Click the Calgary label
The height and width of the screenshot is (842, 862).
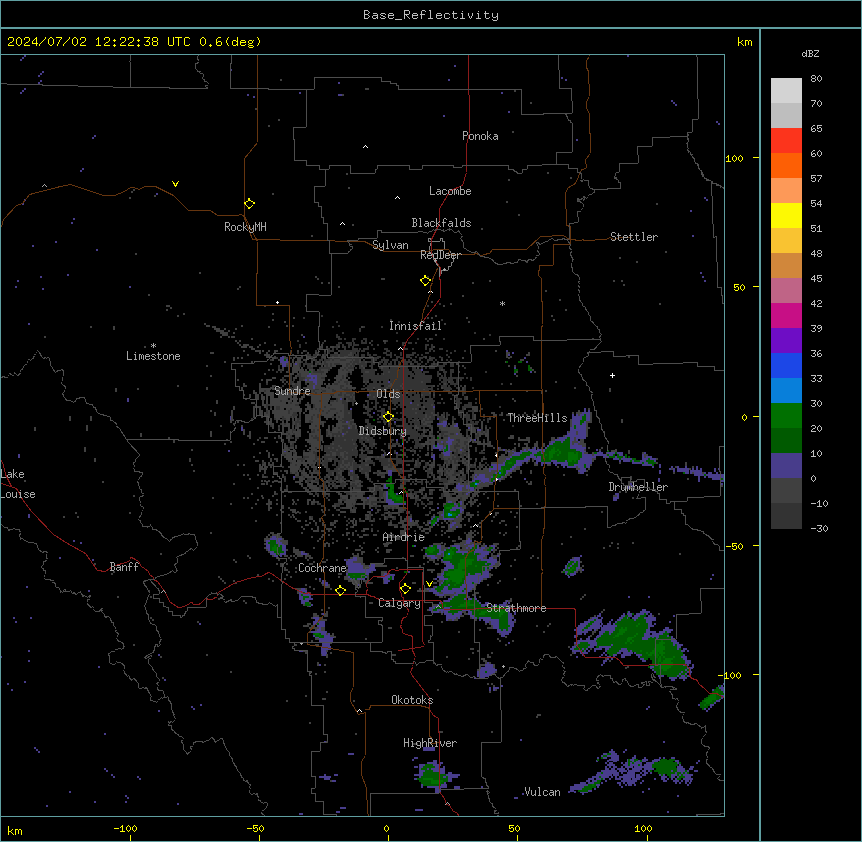point(400,603)
